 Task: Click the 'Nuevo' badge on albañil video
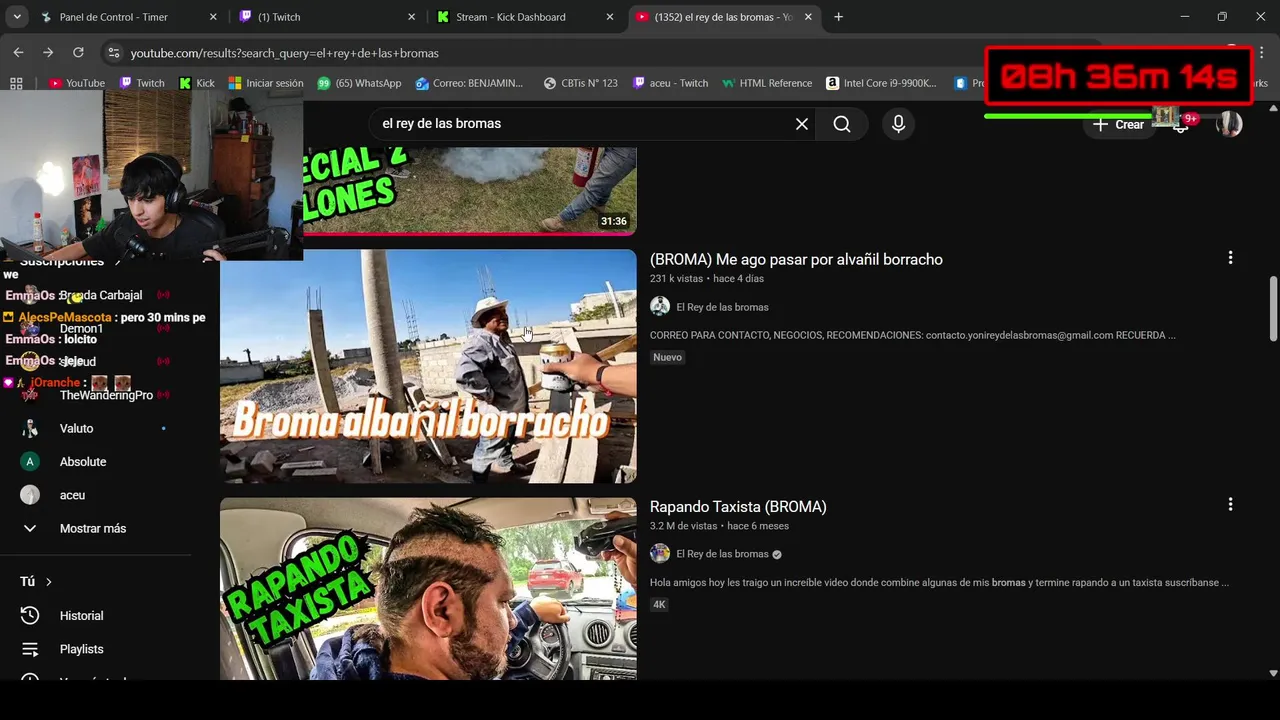667,357
